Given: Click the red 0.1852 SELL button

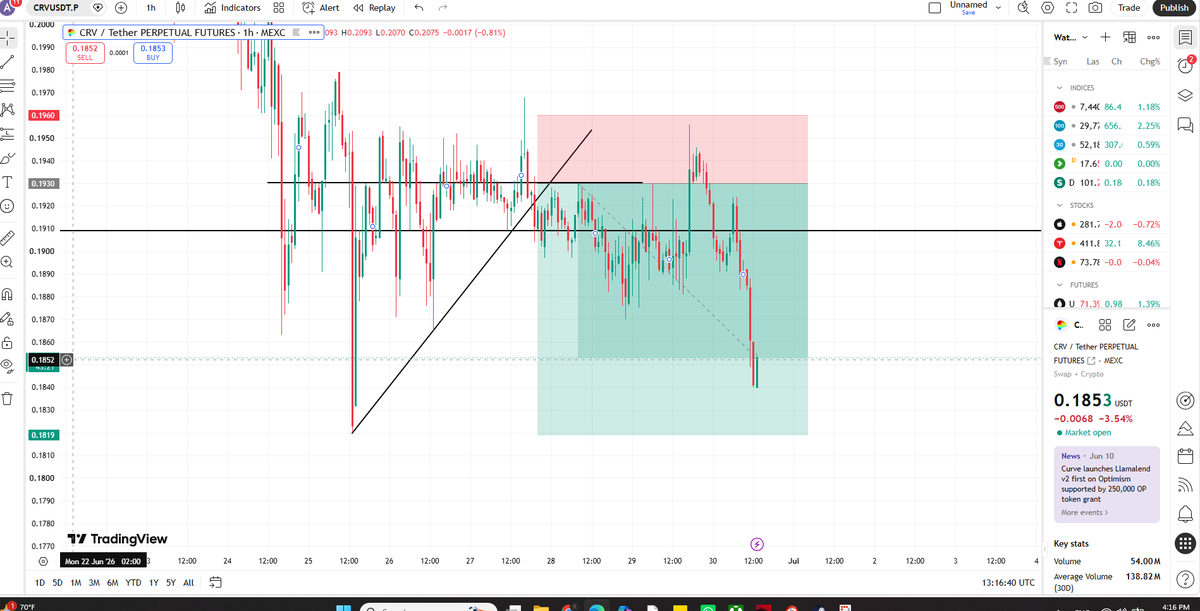Looking at the screenshot, I should pyautogui.click(x=85, y=52).
